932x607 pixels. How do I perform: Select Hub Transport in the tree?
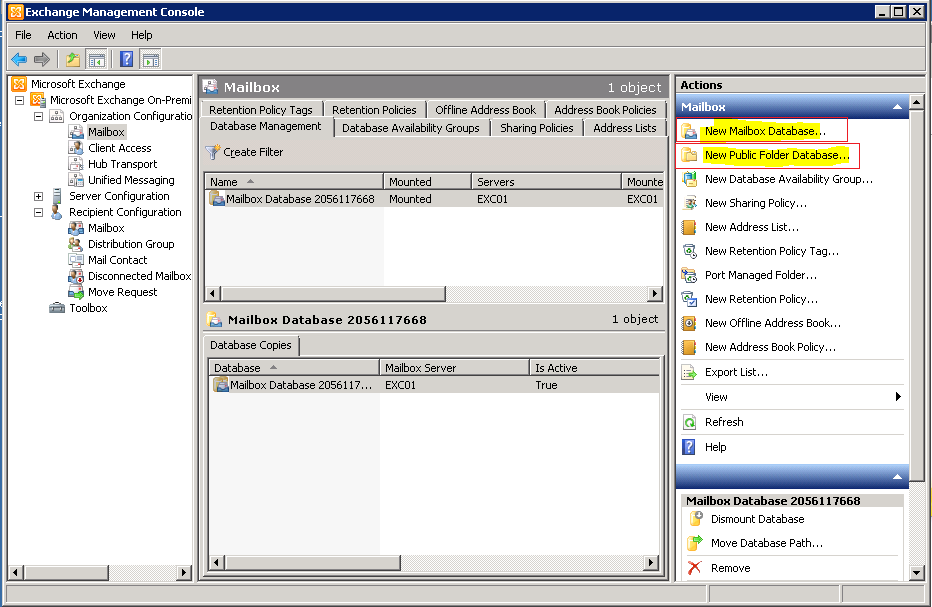click(122, 164)
